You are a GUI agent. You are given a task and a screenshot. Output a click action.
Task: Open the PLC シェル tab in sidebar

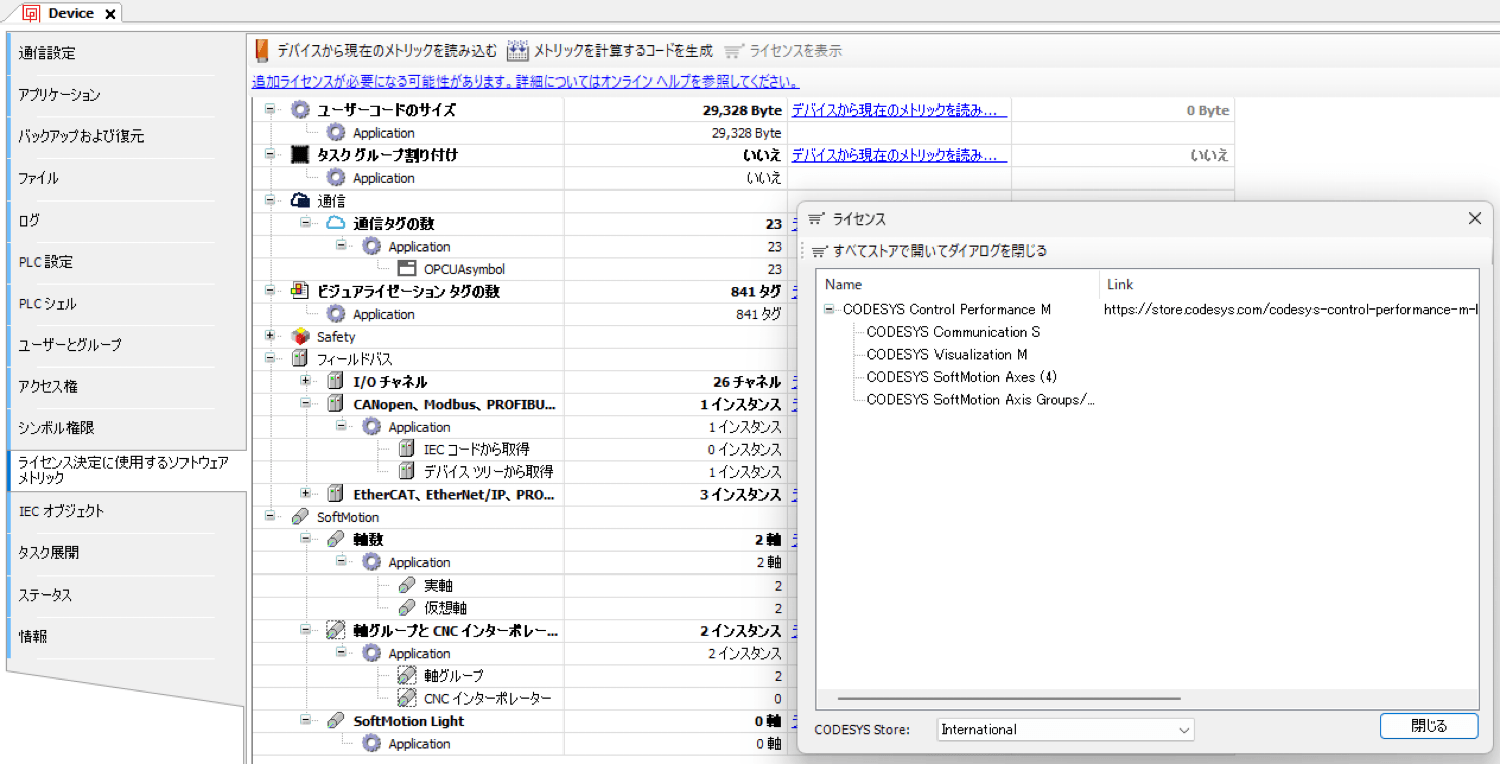point(47,304)
